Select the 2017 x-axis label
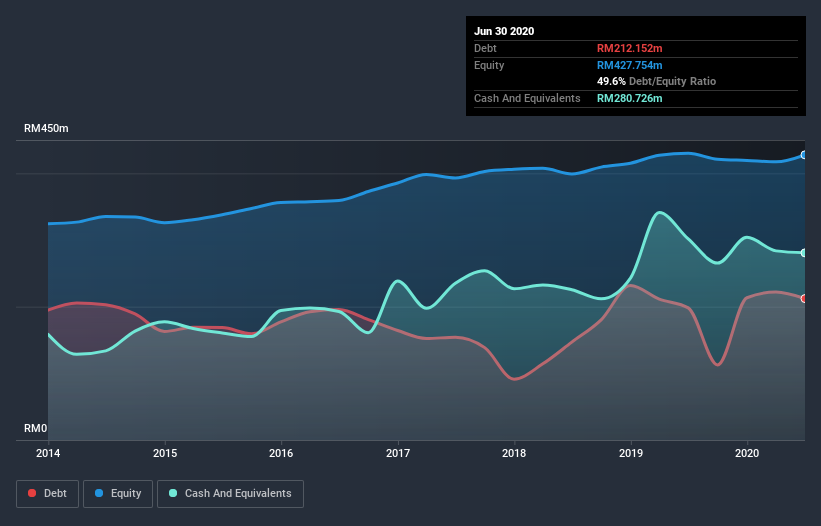Image resolution: width=821 pixels, height=526 pixels. tap(398, 453)
